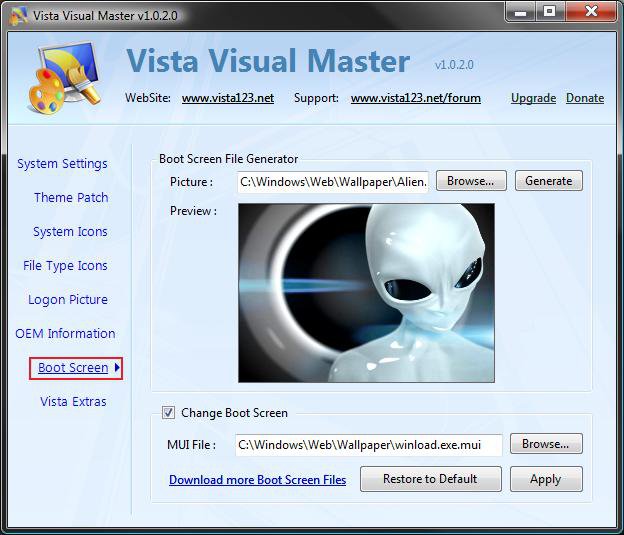Browse for a picture file

471,181
